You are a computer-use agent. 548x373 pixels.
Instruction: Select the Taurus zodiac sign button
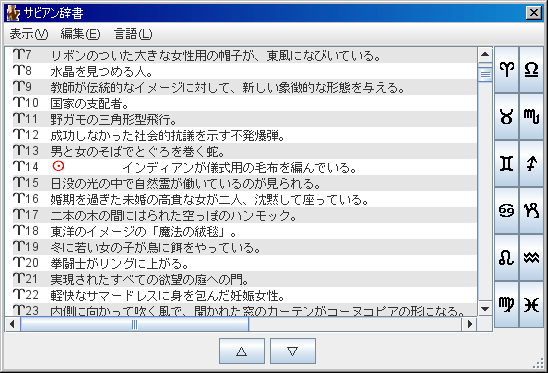click(506, 116)
